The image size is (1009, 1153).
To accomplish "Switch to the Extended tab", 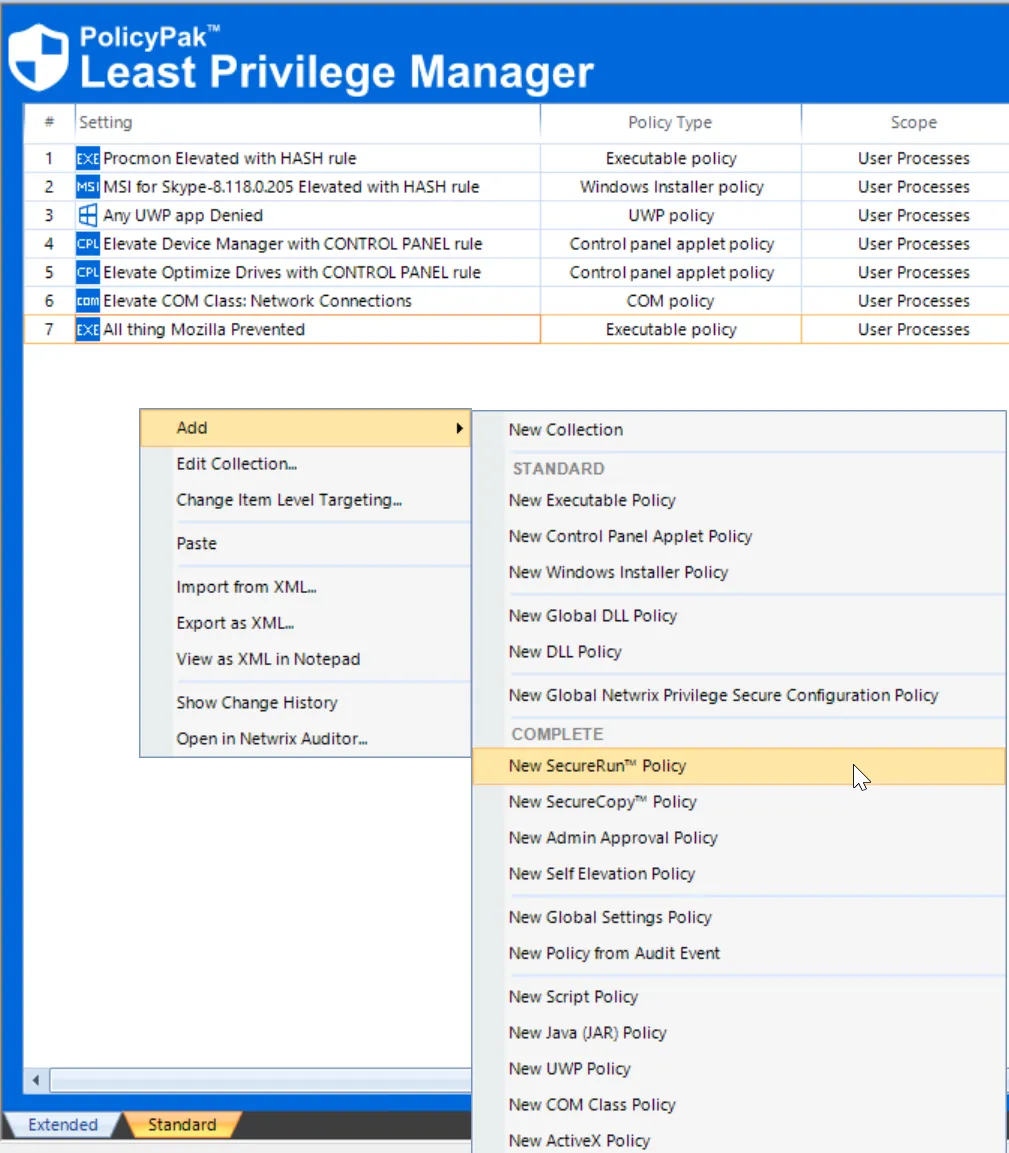I will (x=62, y=1124).
